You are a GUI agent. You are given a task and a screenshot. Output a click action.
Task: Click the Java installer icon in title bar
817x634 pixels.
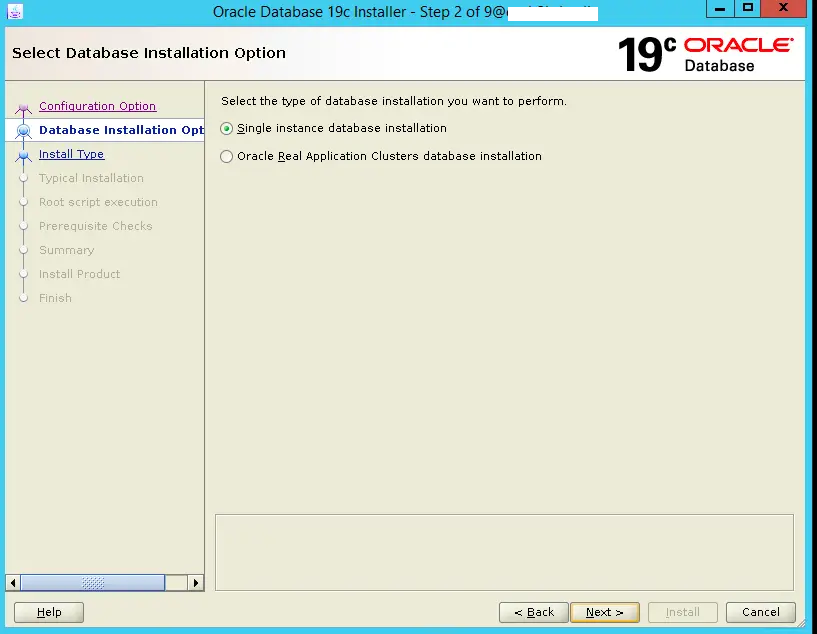[15, 11]
